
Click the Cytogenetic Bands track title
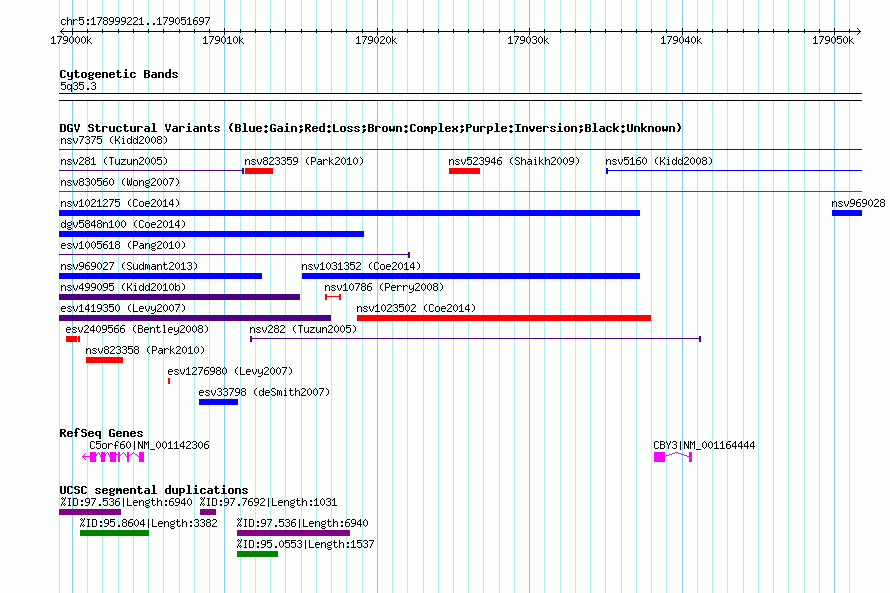119,74
